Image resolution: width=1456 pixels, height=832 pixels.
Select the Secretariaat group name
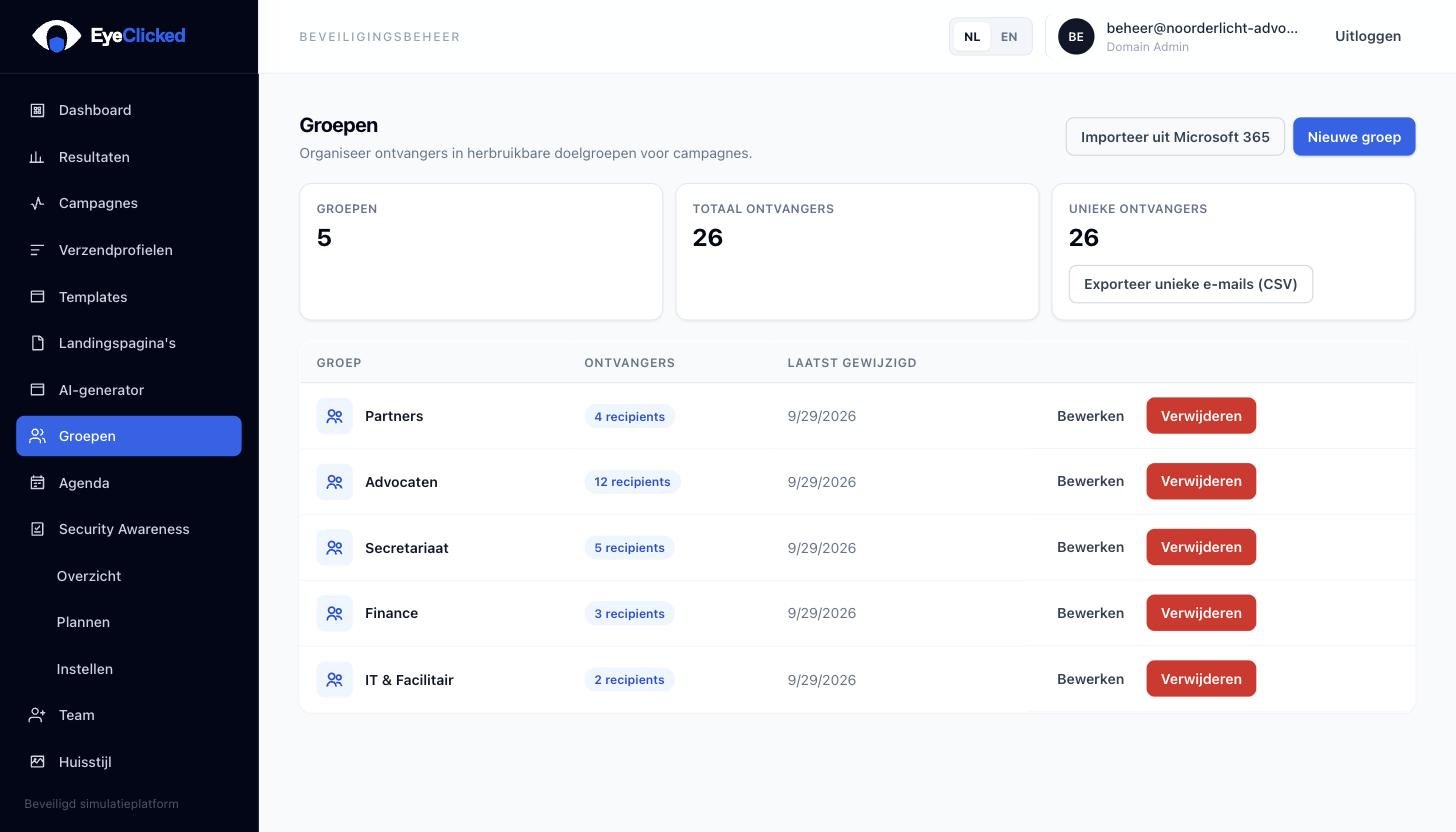(406, 548)
